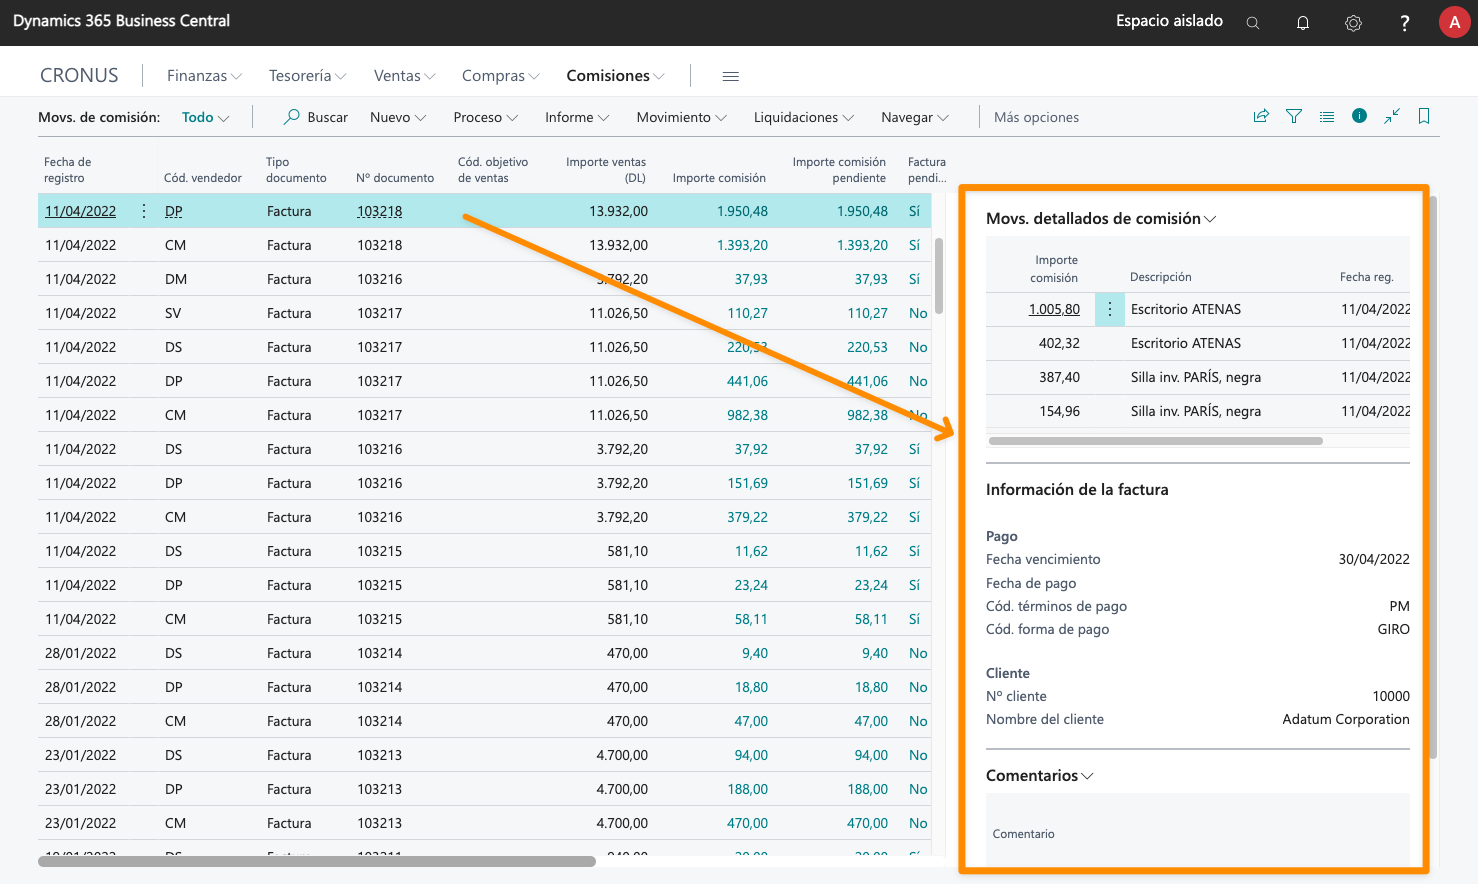Toggle the FactBox information icon

click(x=1359, y=116)
